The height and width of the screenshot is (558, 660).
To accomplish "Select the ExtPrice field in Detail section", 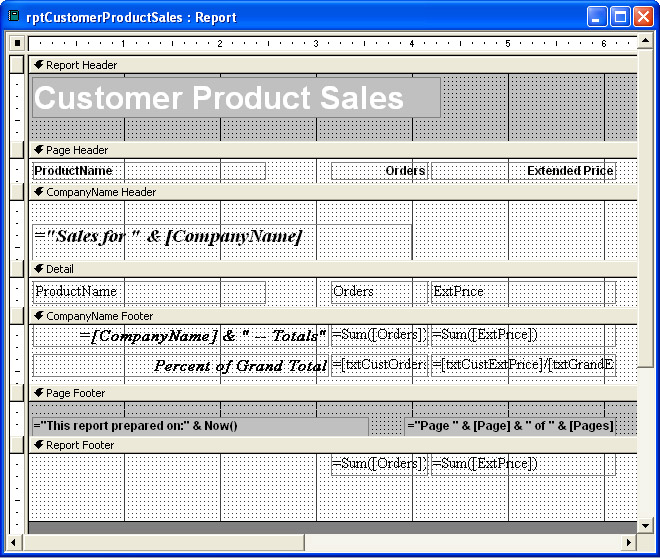I will (517, 292).
